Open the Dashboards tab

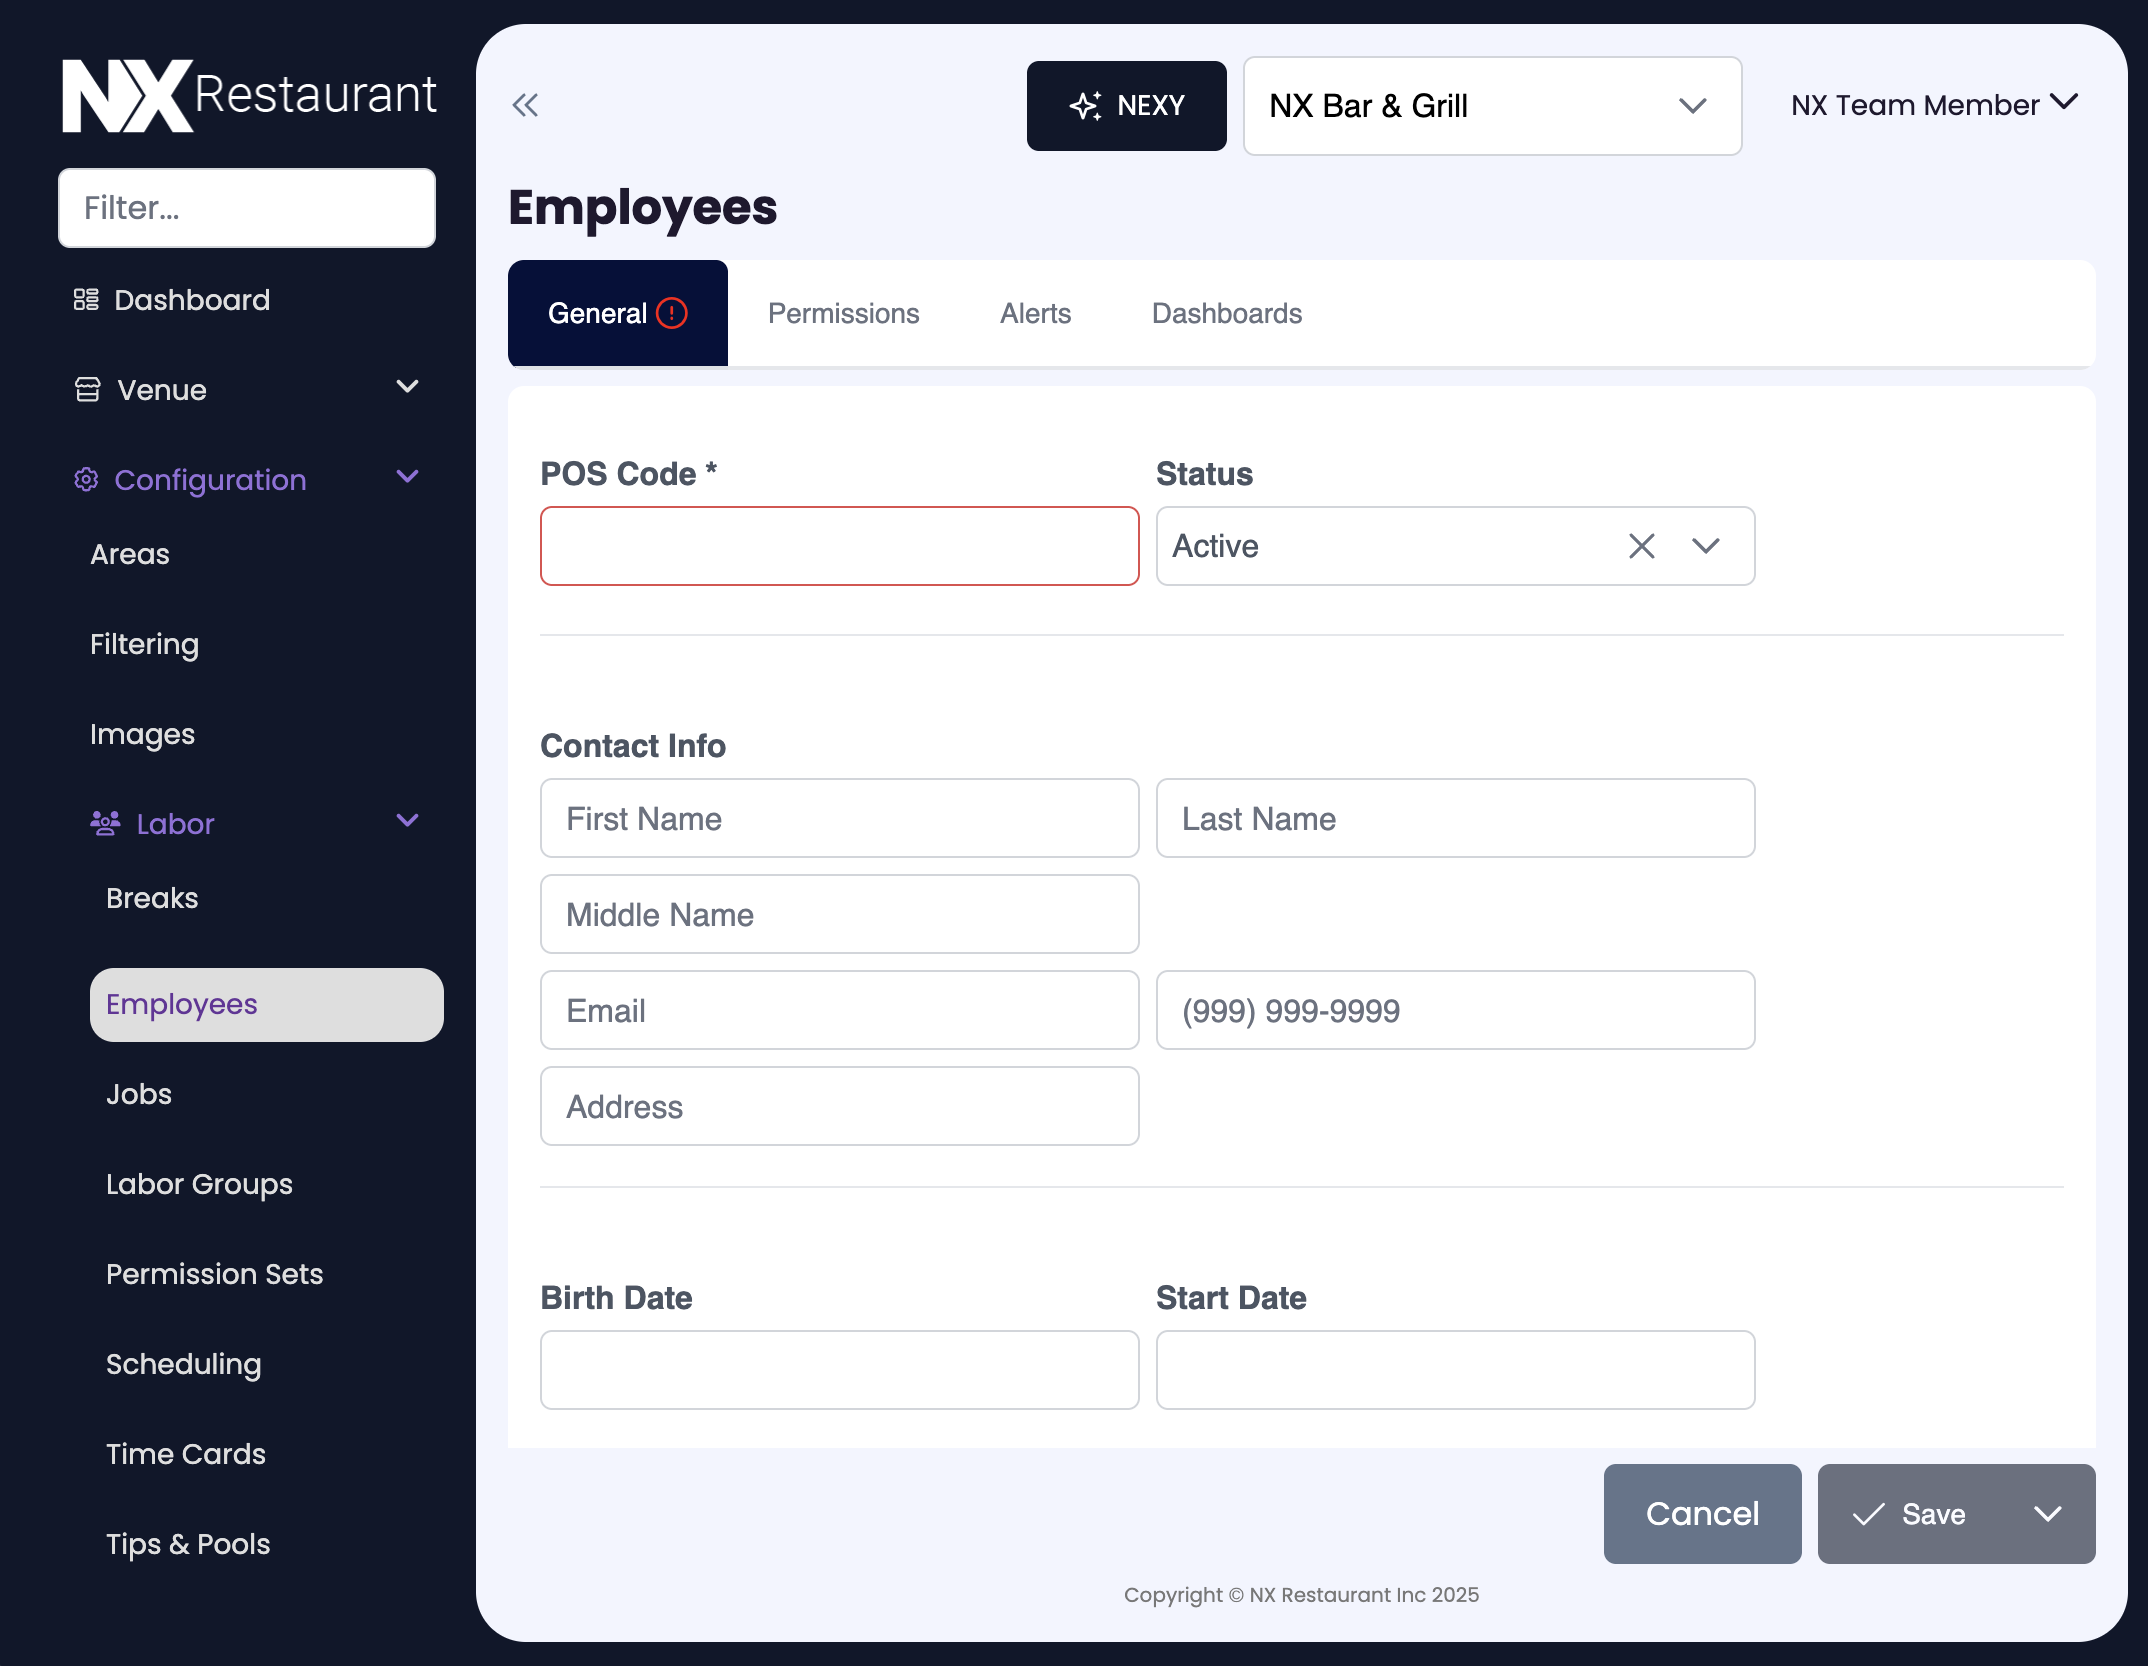point(1227,313)
